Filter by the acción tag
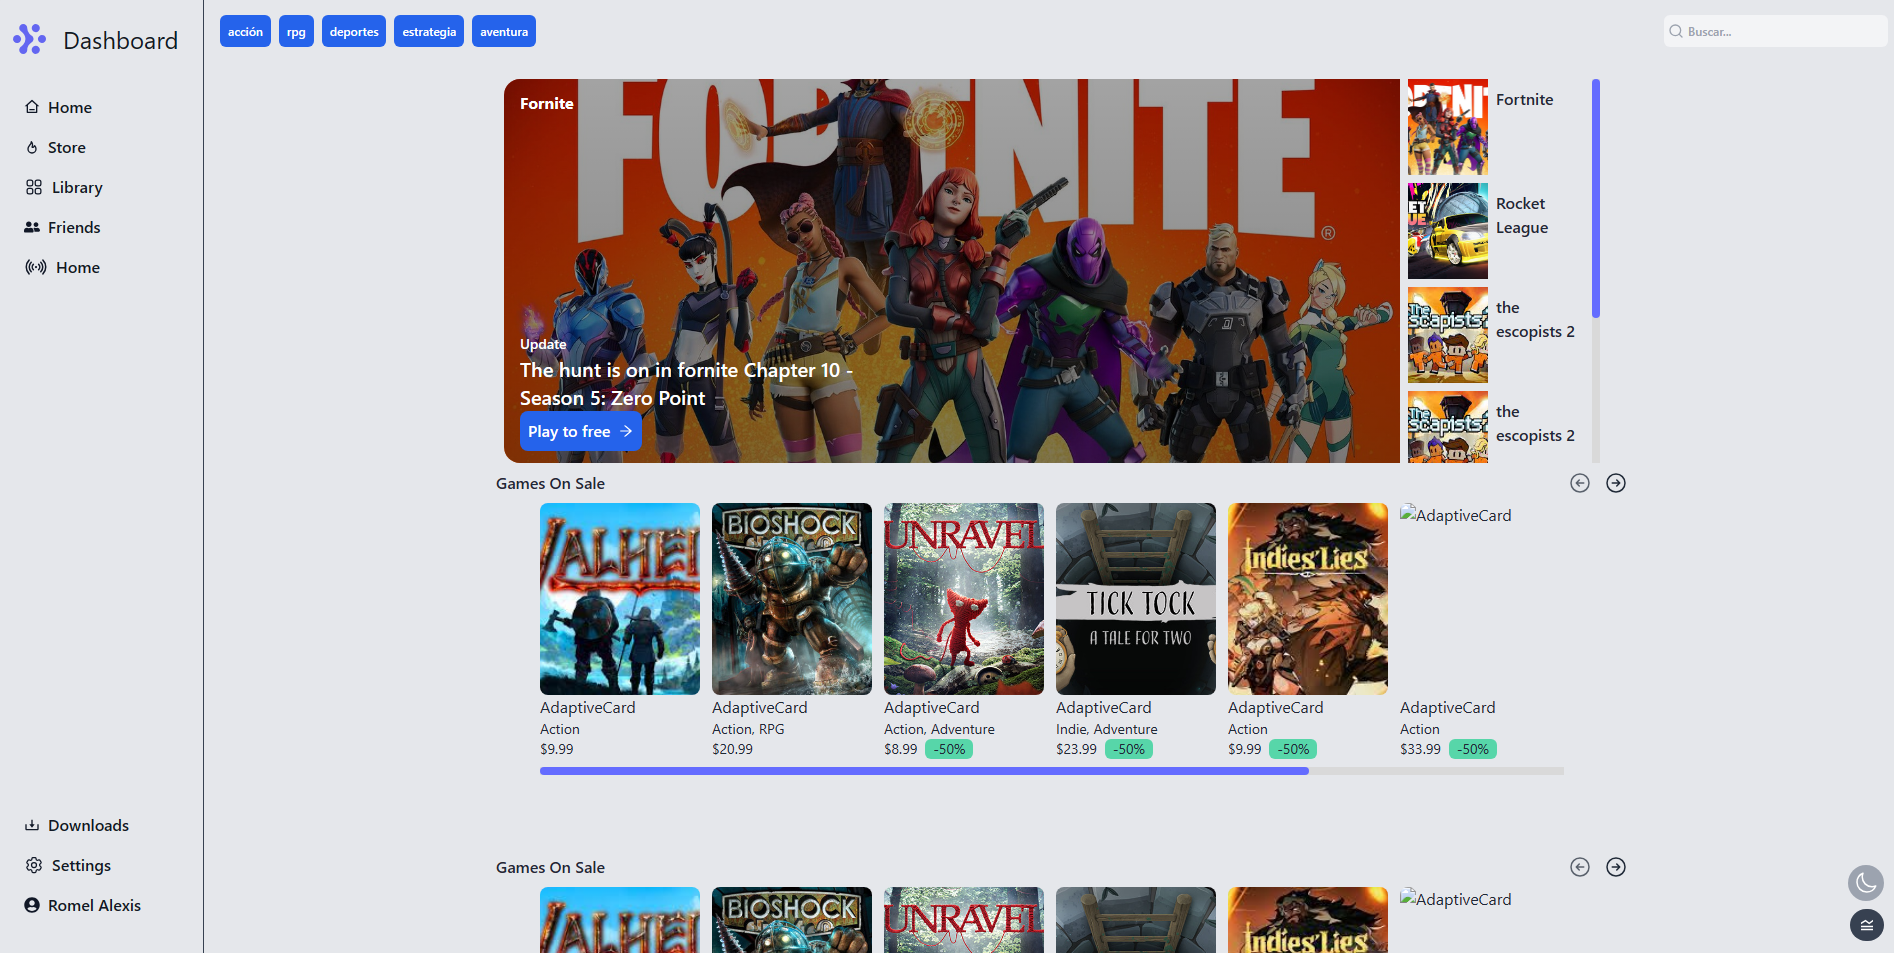 (x=245, y=31)
